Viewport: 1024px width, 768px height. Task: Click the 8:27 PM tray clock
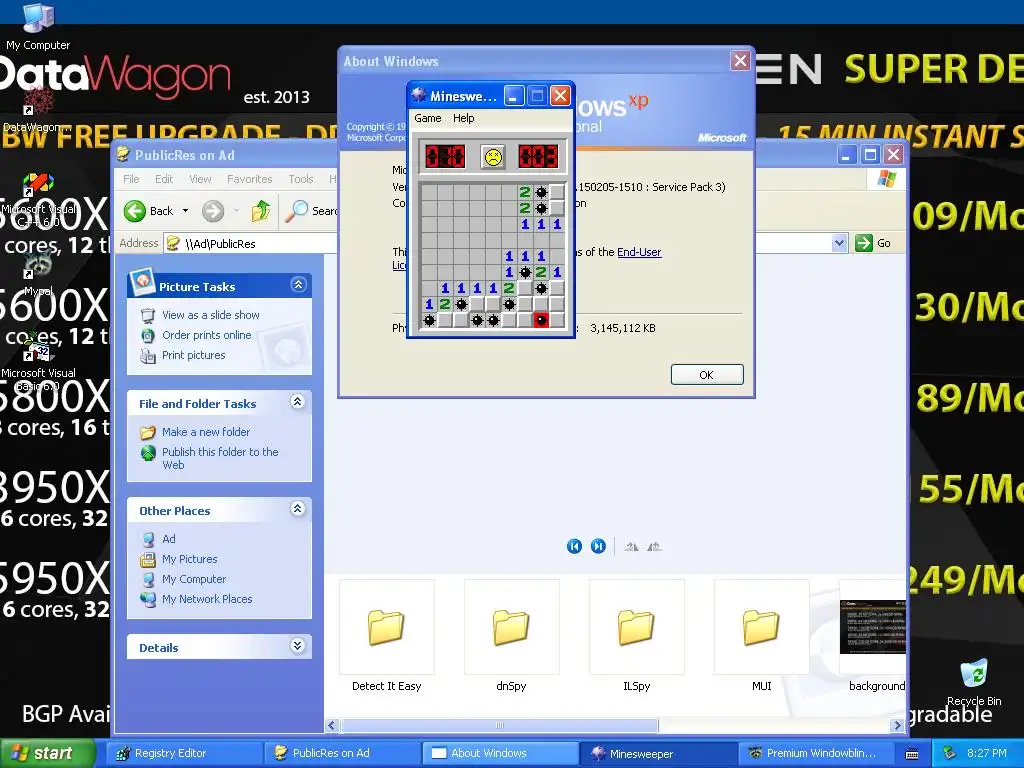point(987,753)
